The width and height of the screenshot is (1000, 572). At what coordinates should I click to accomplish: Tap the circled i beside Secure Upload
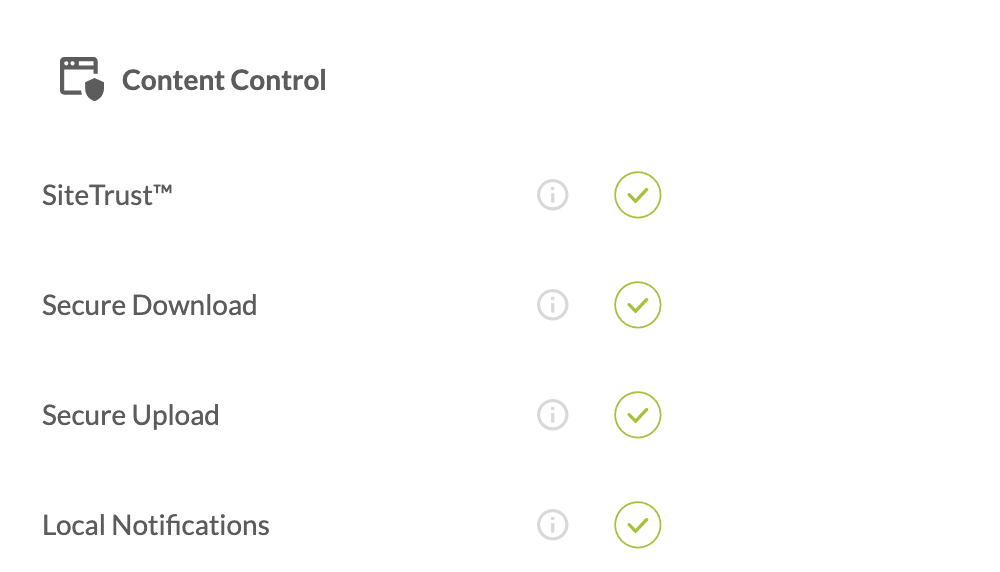tap(552, 415)
